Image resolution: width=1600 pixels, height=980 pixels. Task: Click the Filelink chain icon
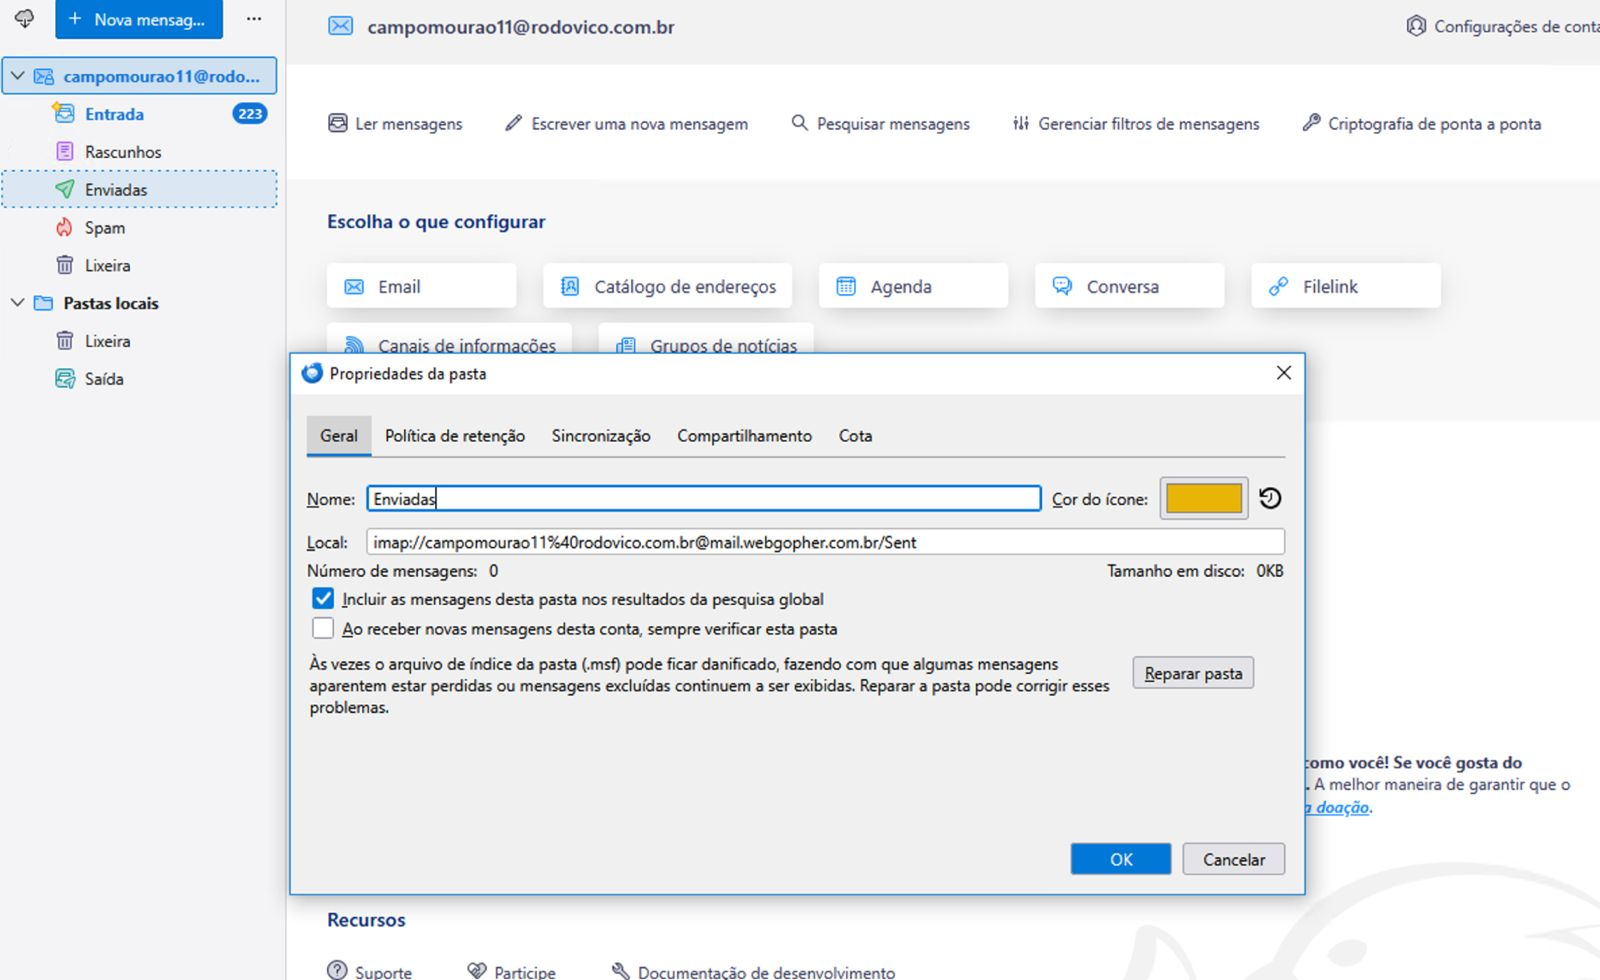[x=1278, y=286]
